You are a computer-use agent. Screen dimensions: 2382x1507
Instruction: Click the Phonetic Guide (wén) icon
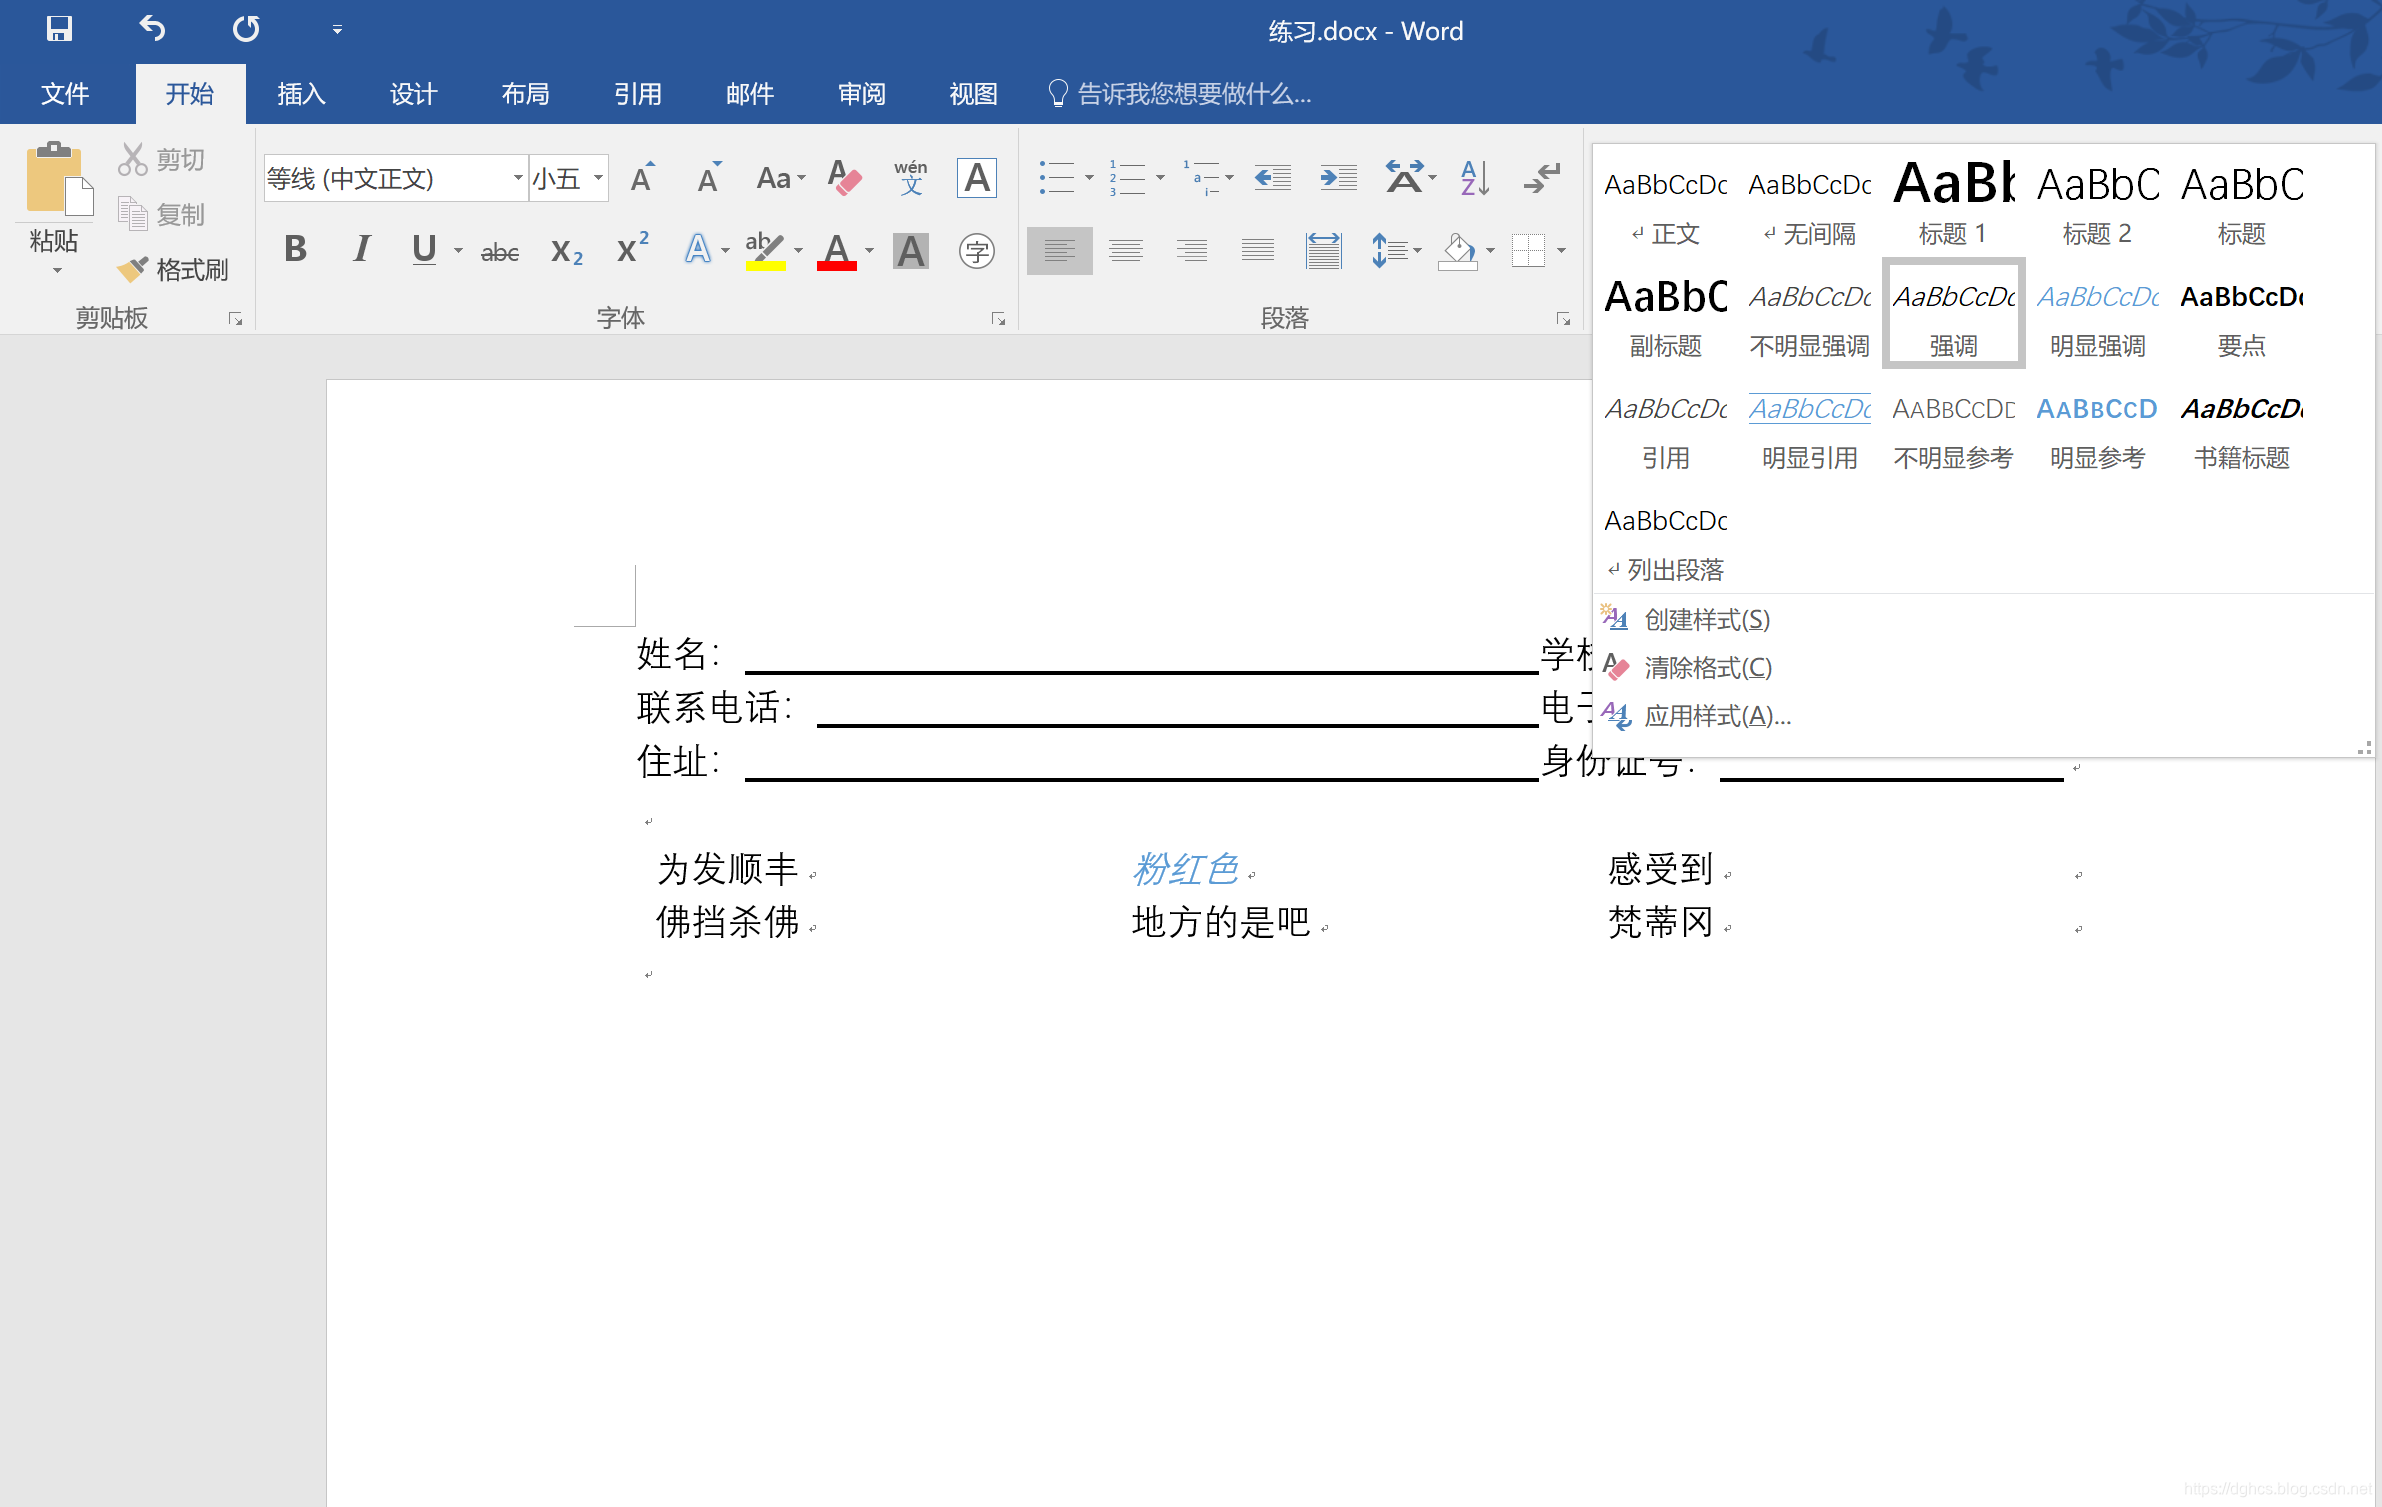(910, 178)
